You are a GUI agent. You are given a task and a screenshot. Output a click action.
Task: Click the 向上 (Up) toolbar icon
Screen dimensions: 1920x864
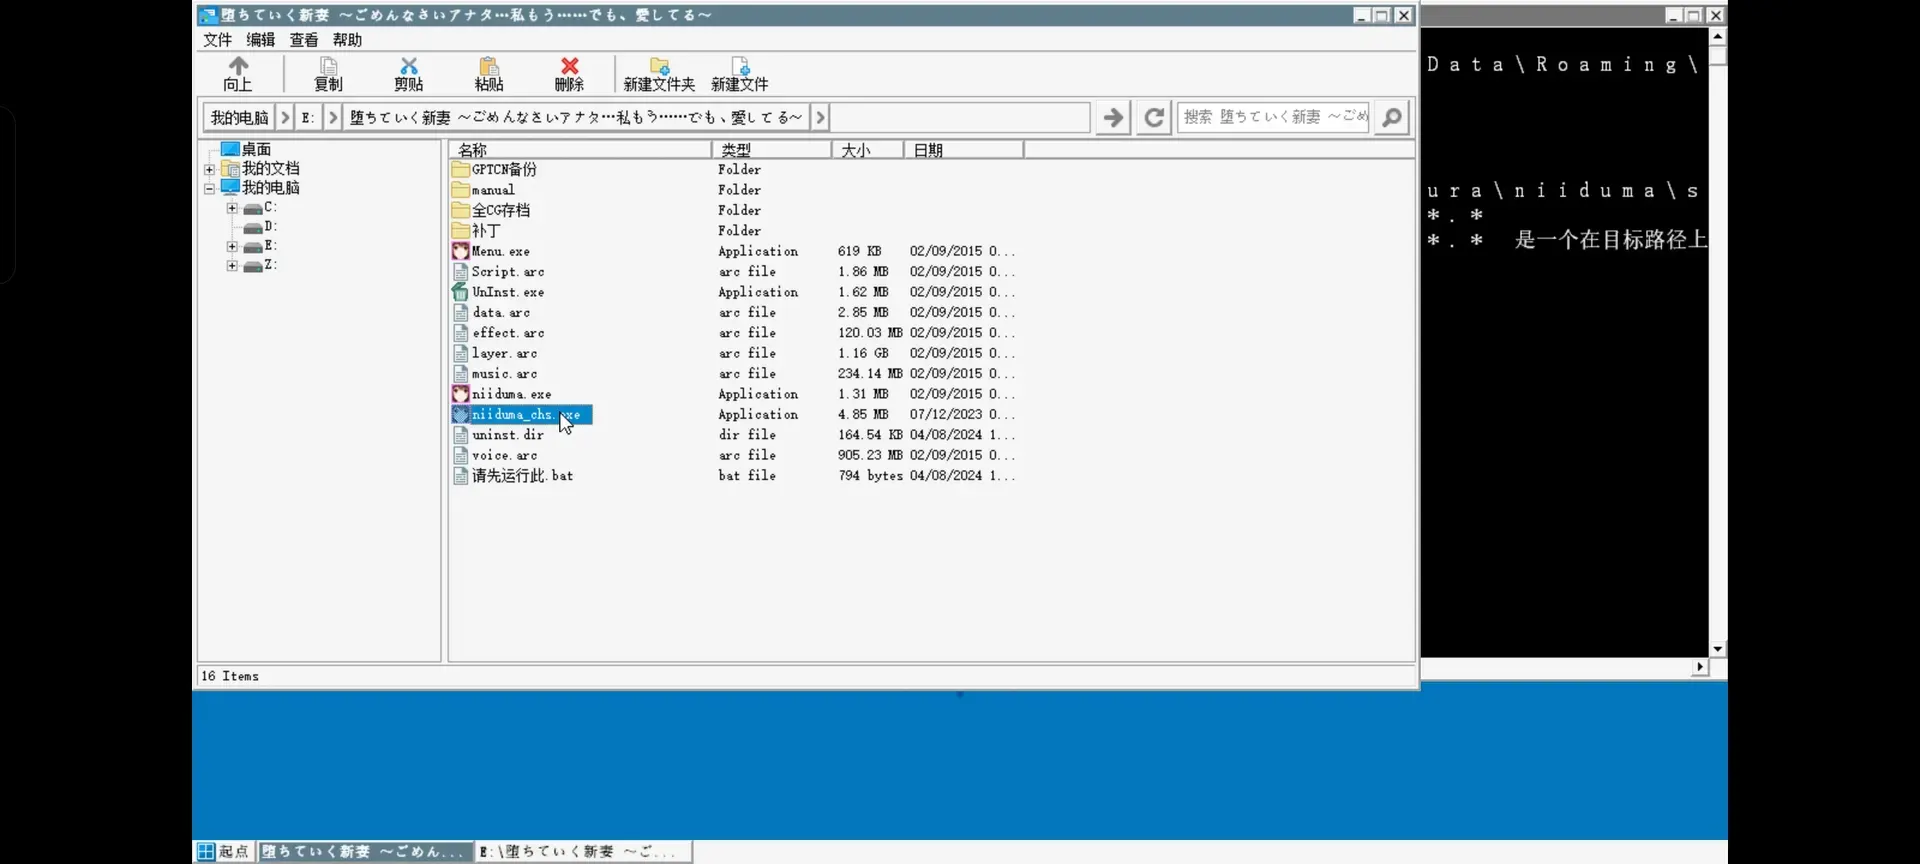click(238, 66)
